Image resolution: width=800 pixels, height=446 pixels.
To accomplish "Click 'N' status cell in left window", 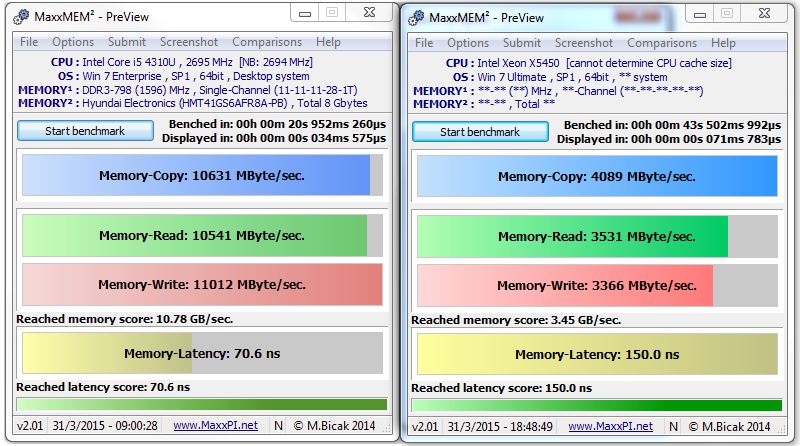I will tap(279, 426).
